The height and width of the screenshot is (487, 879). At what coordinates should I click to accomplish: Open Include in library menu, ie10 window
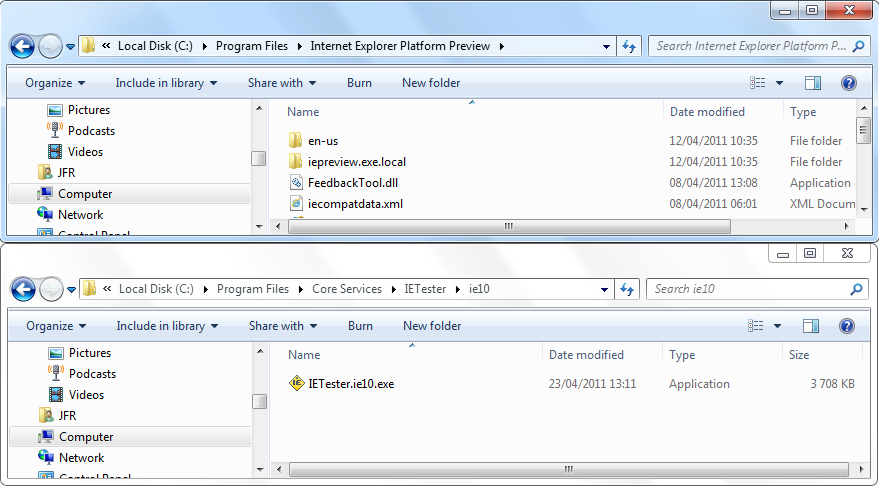(x=167, y=326)
